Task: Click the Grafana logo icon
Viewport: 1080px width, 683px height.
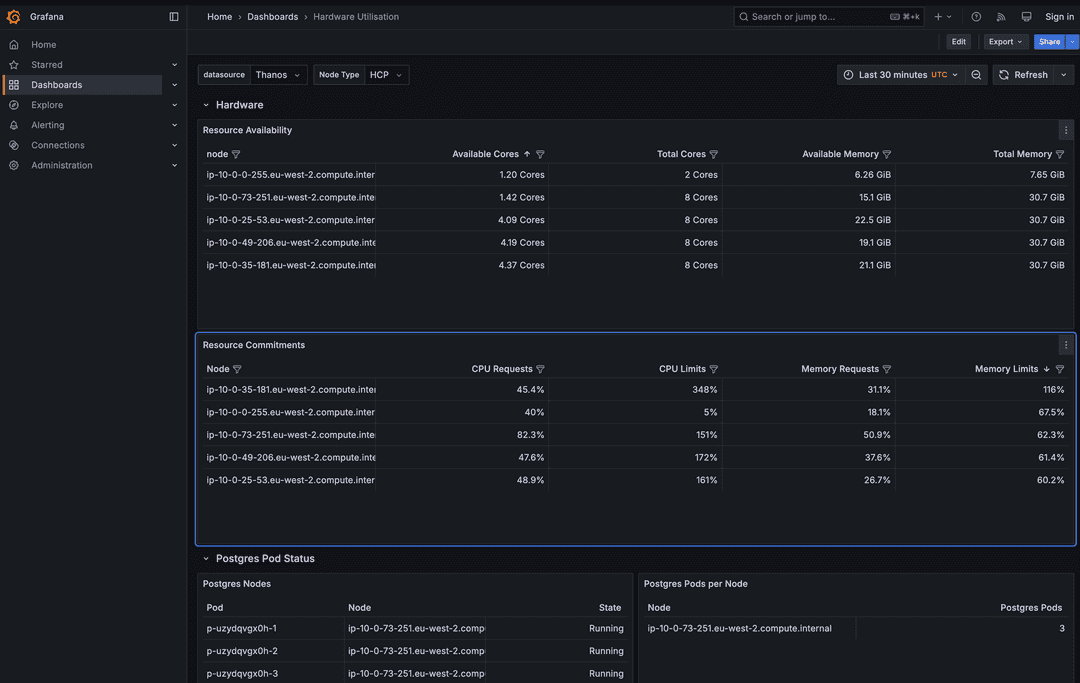Action: 13,16
